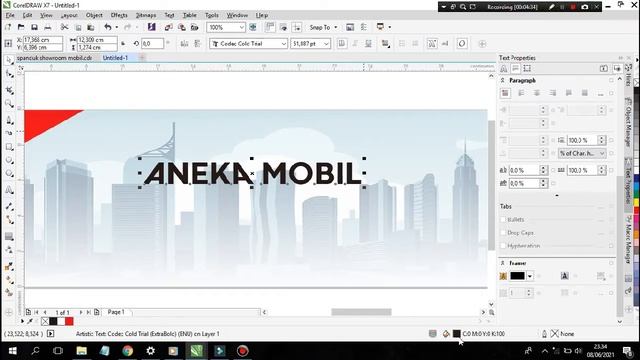The image size is (640, 360).
Task: Select the Rectangle tool
Action: (x=9, y=147)
